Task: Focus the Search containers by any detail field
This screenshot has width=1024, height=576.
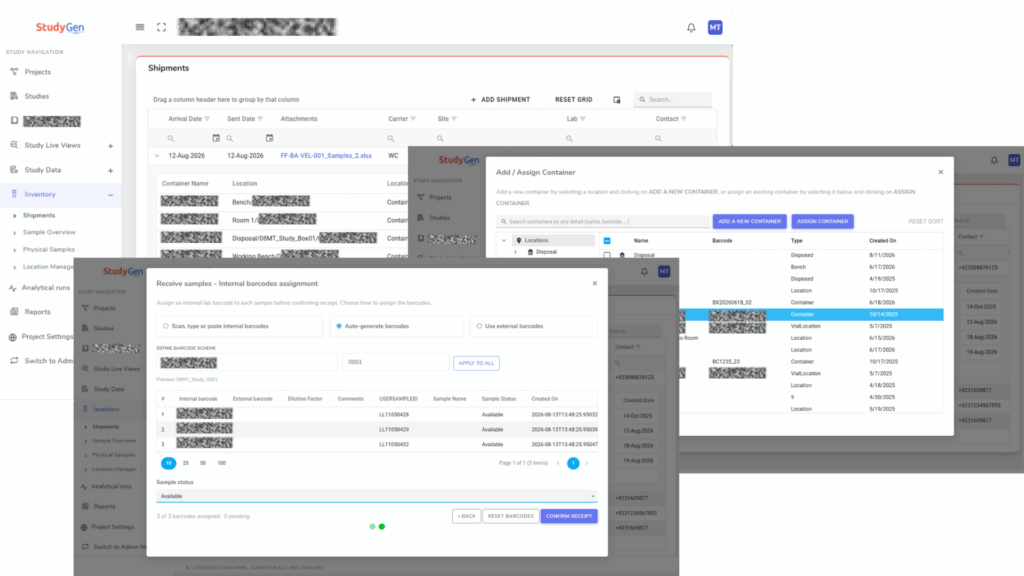Action: click(x=603, y=221)
